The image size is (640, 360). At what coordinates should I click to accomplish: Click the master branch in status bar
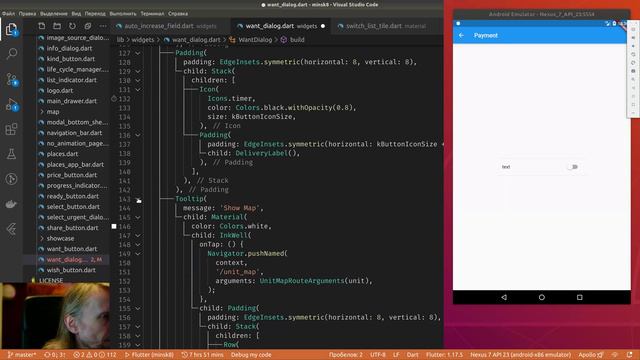pyautogui.click(x=22, y=355)
